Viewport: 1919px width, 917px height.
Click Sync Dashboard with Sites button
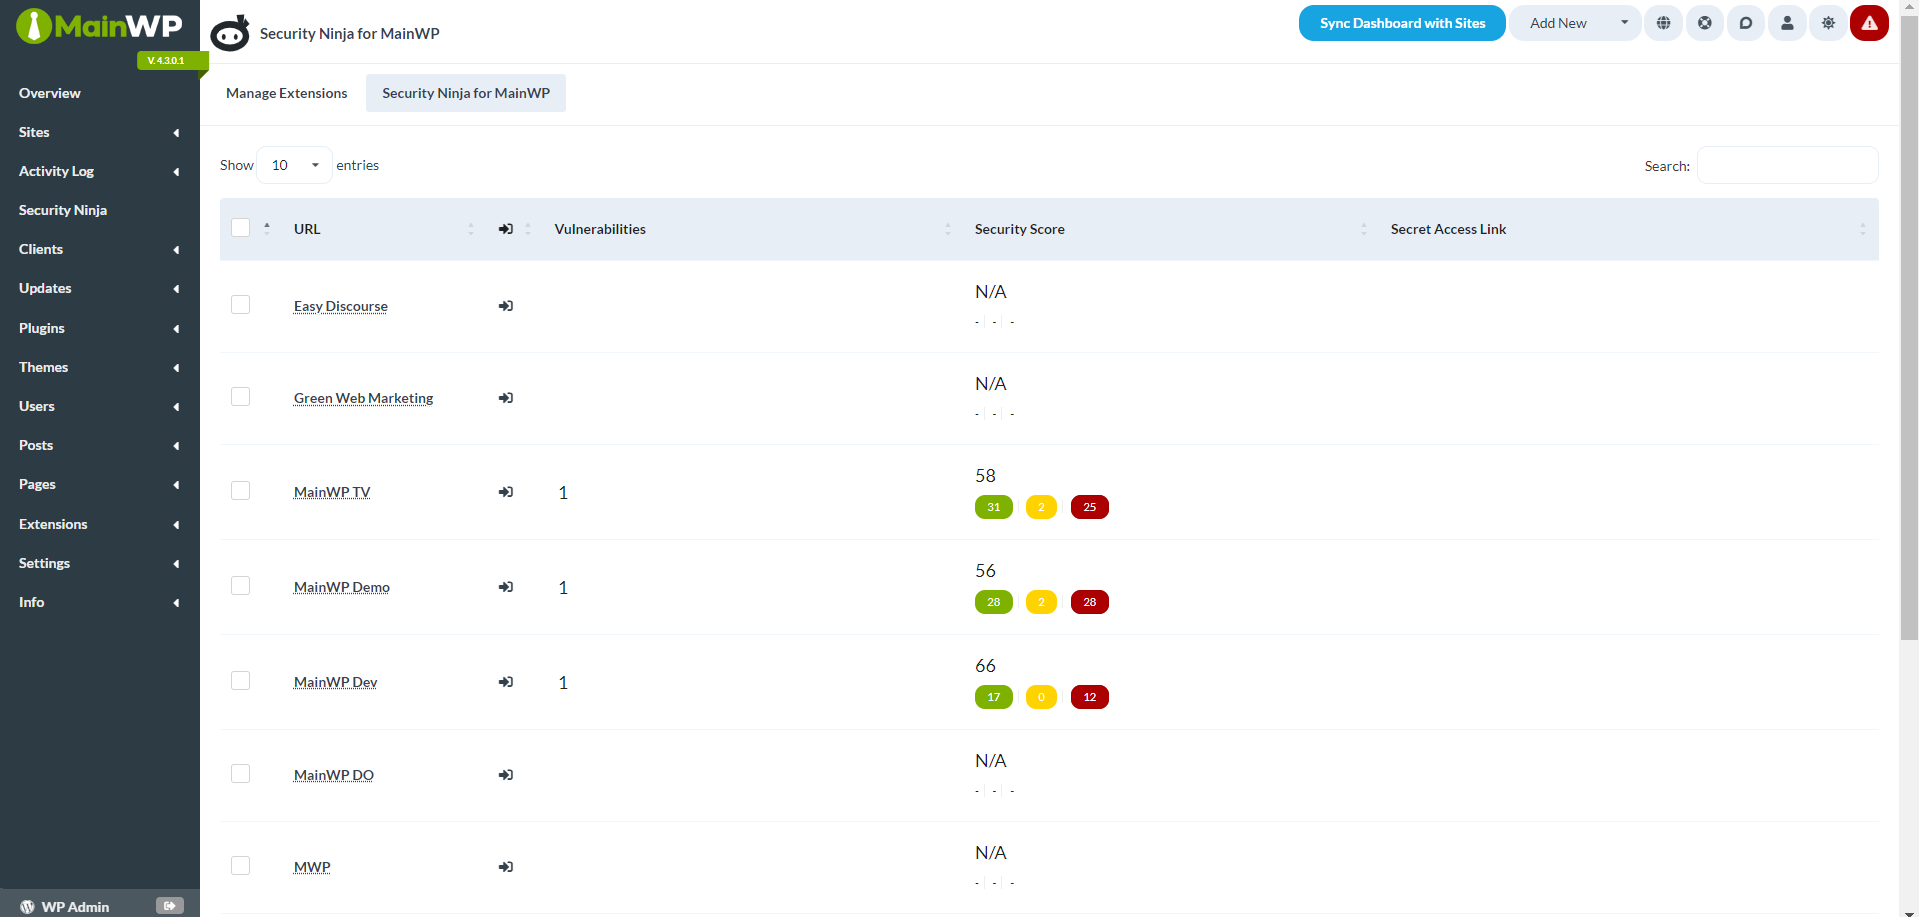[x=1402, y=23]
